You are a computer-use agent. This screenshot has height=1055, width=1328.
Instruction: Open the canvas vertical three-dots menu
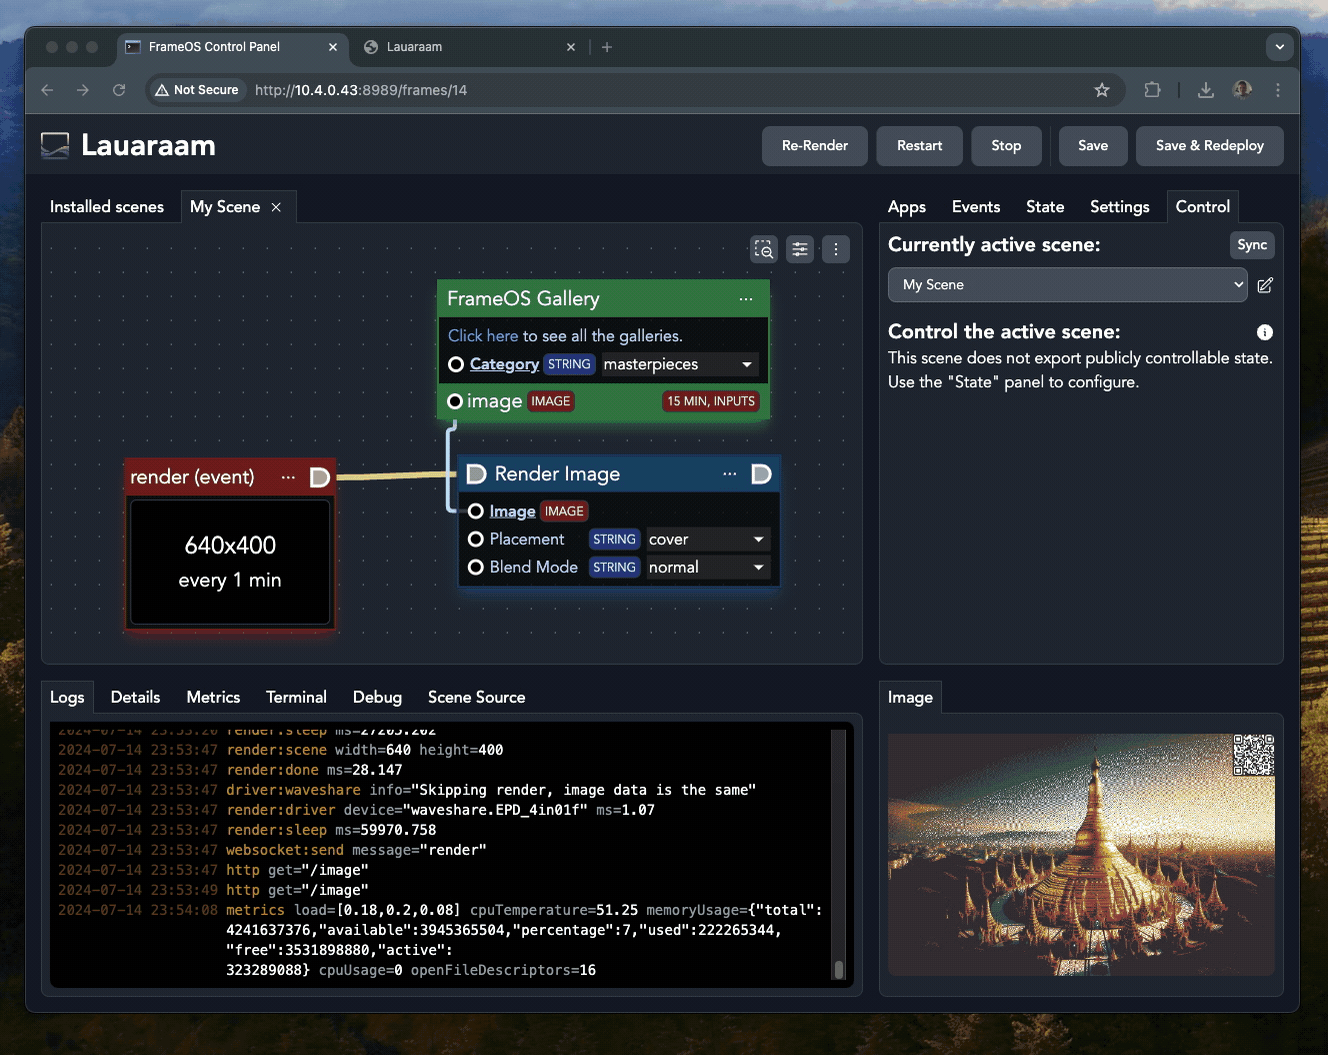[x=836, y=249]
